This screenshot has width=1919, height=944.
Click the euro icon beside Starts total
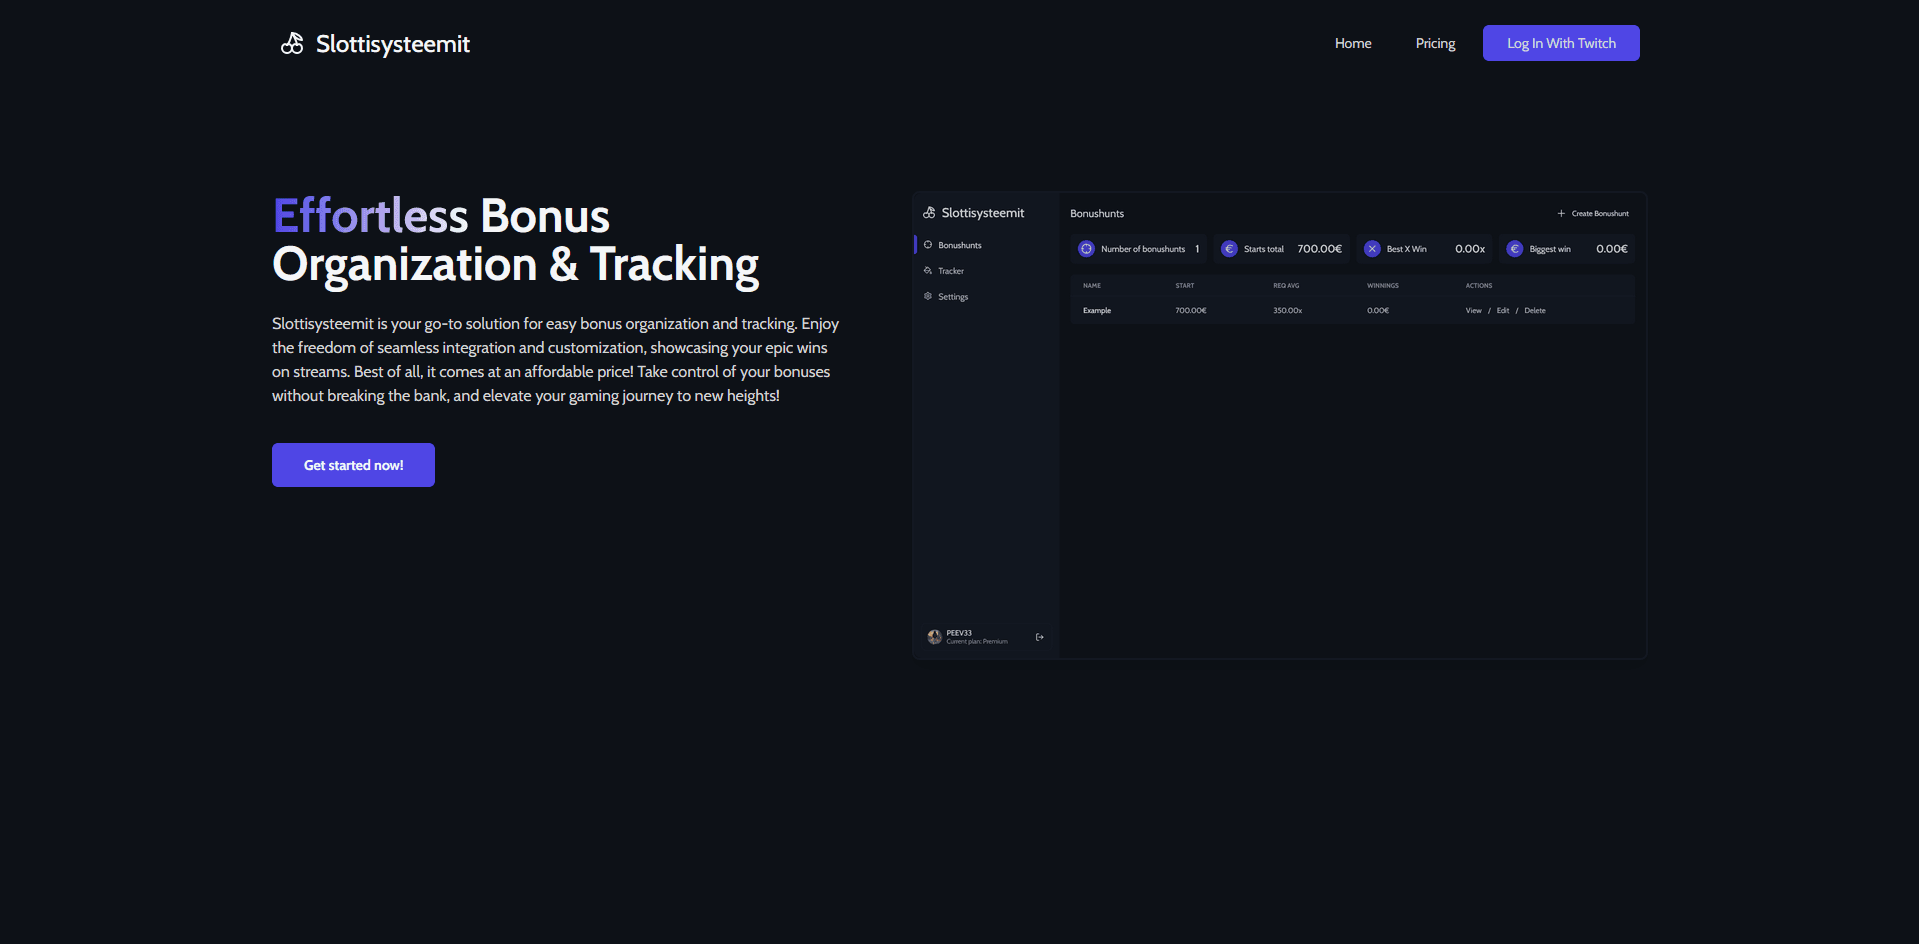1229,249
